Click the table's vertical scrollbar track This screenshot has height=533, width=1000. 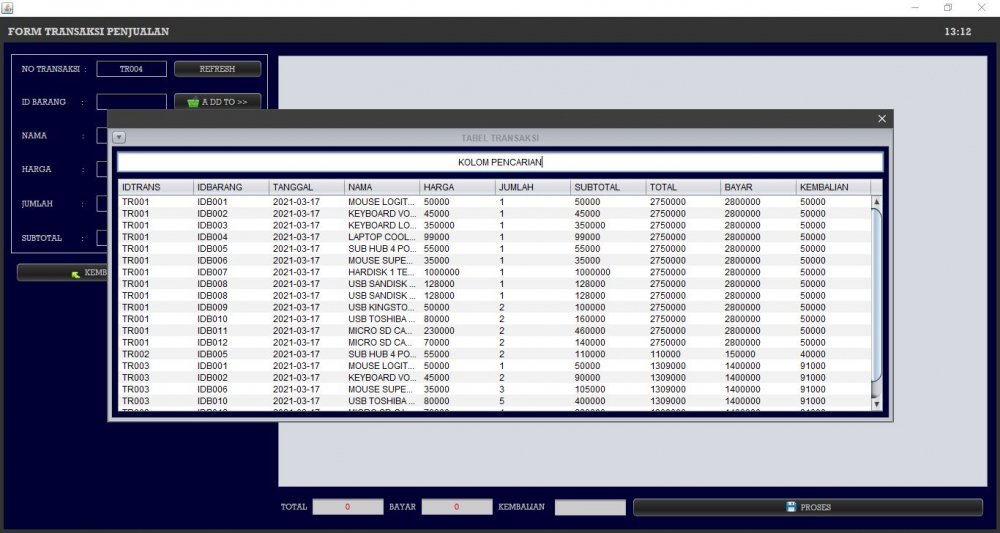pos(877,300)
